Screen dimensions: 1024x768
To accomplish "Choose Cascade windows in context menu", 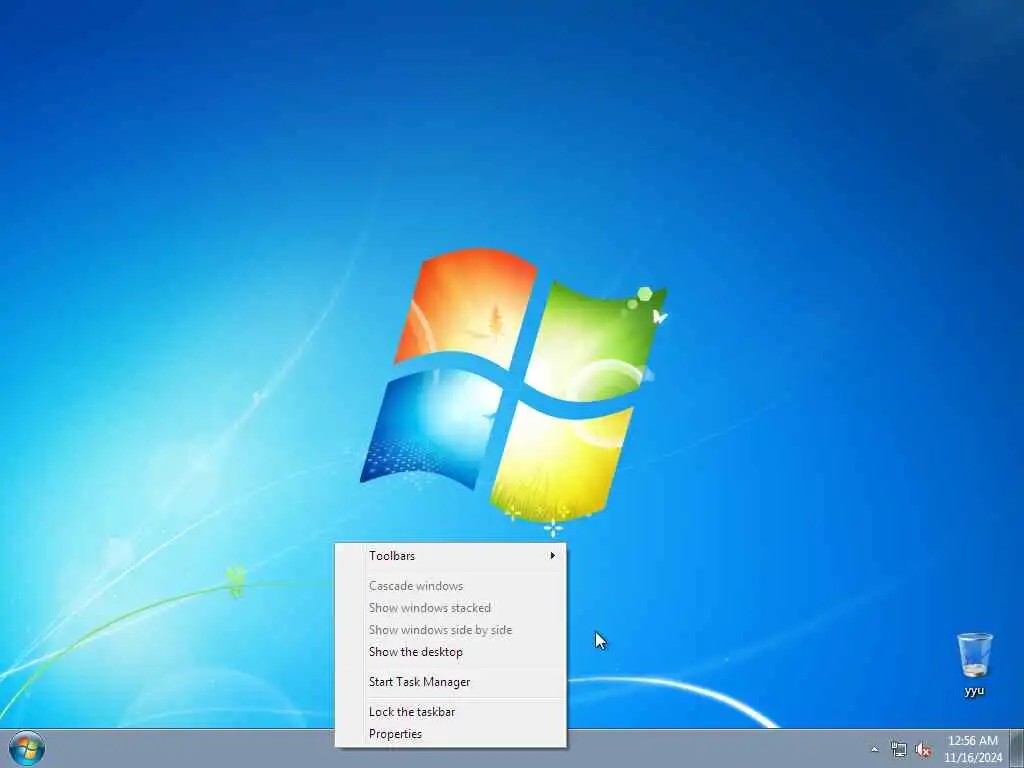I will pos(451,586).
